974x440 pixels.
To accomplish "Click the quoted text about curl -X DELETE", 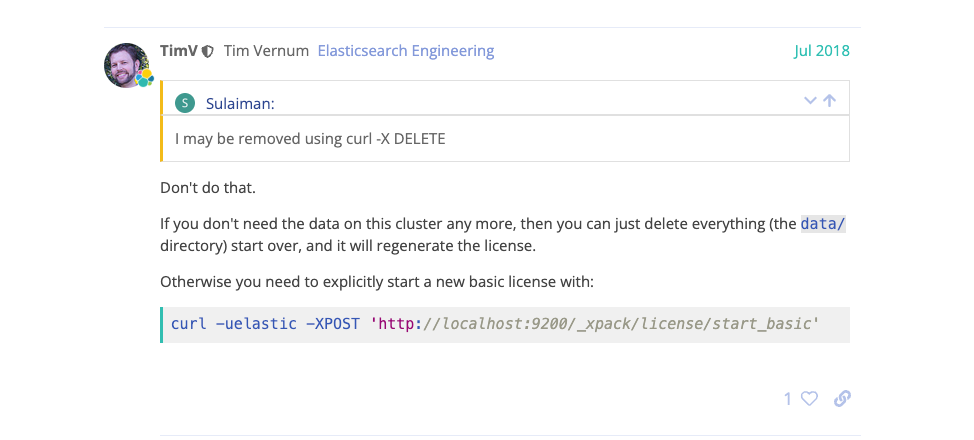I will click(310, 139).
